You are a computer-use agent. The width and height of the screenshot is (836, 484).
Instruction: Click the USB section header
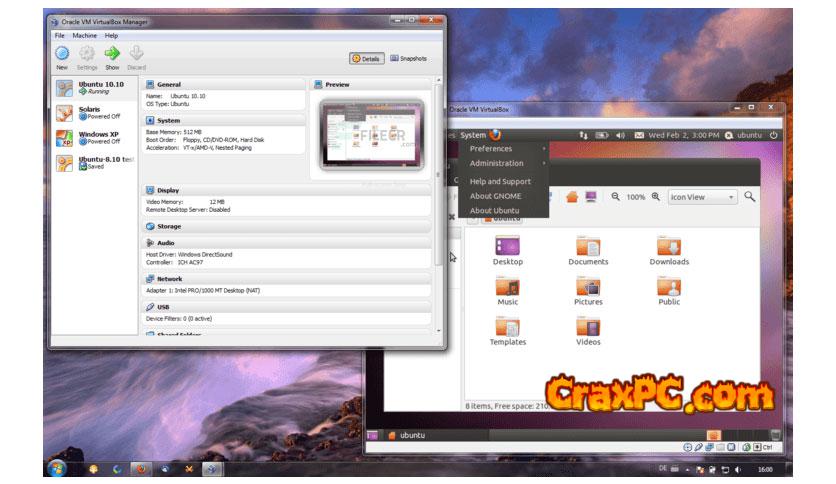287,307
